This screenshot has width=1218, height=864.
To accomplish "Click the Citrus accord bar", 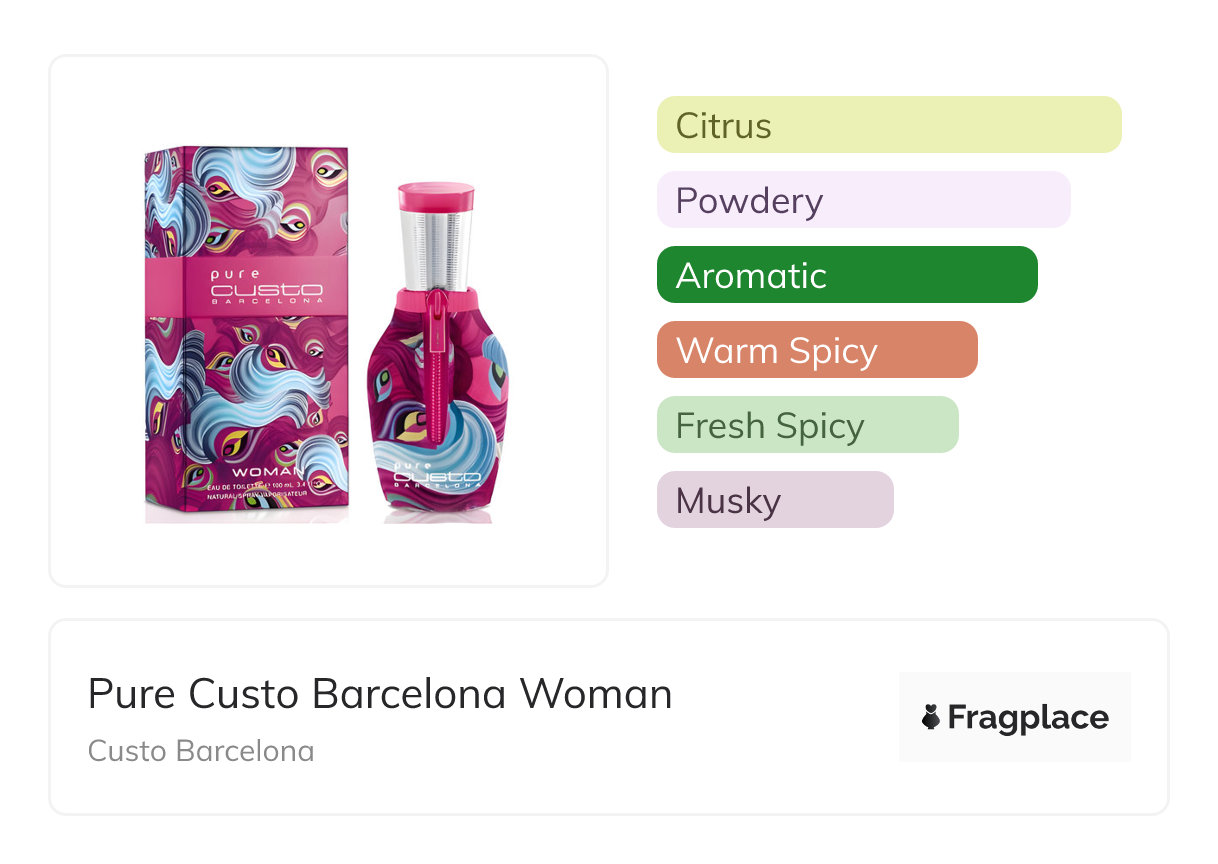I will coord(889,125).
